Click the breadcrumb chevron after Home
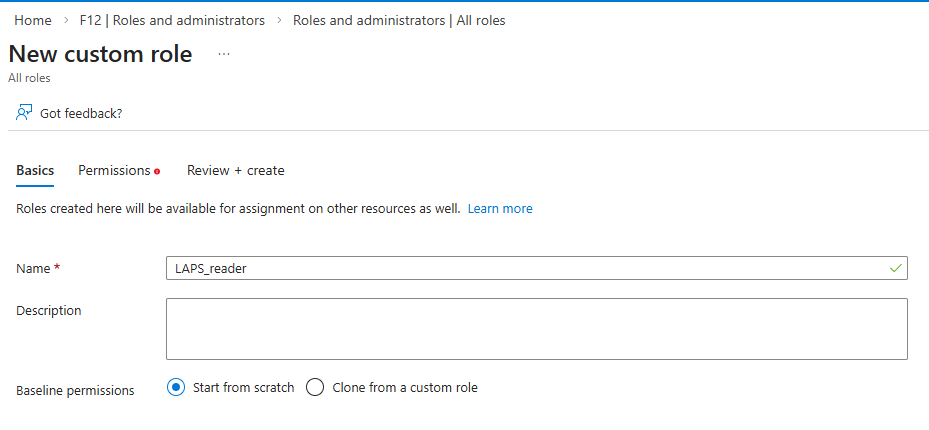The image size is (929, 430). (66, 20)
